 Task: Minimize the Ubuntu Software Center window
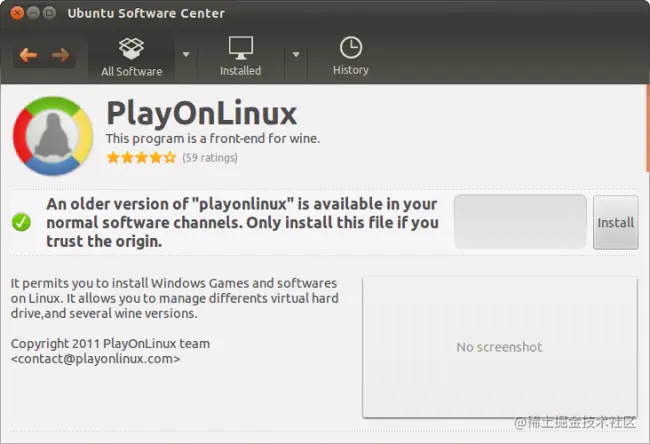pyautogui.click(x=33, y=13)
